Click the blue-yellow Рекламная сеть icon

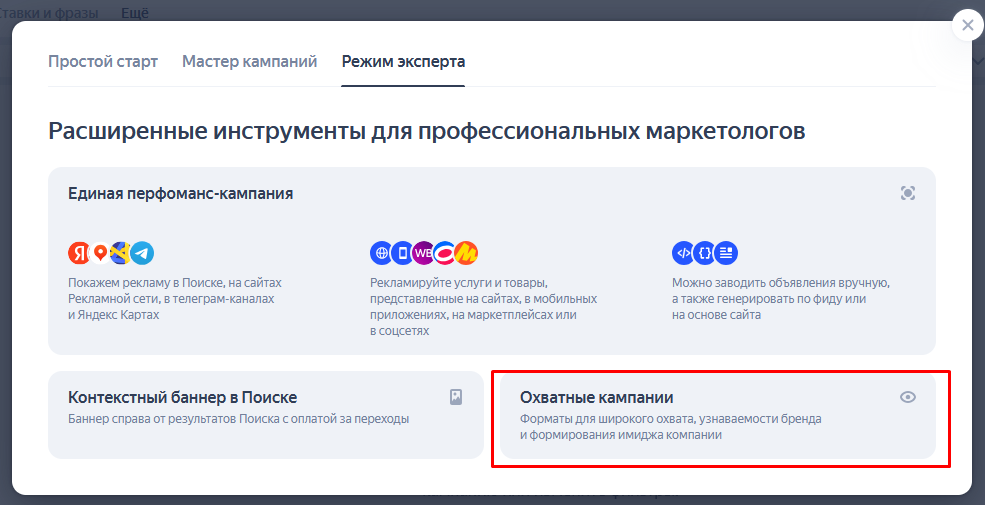point(121,253)
